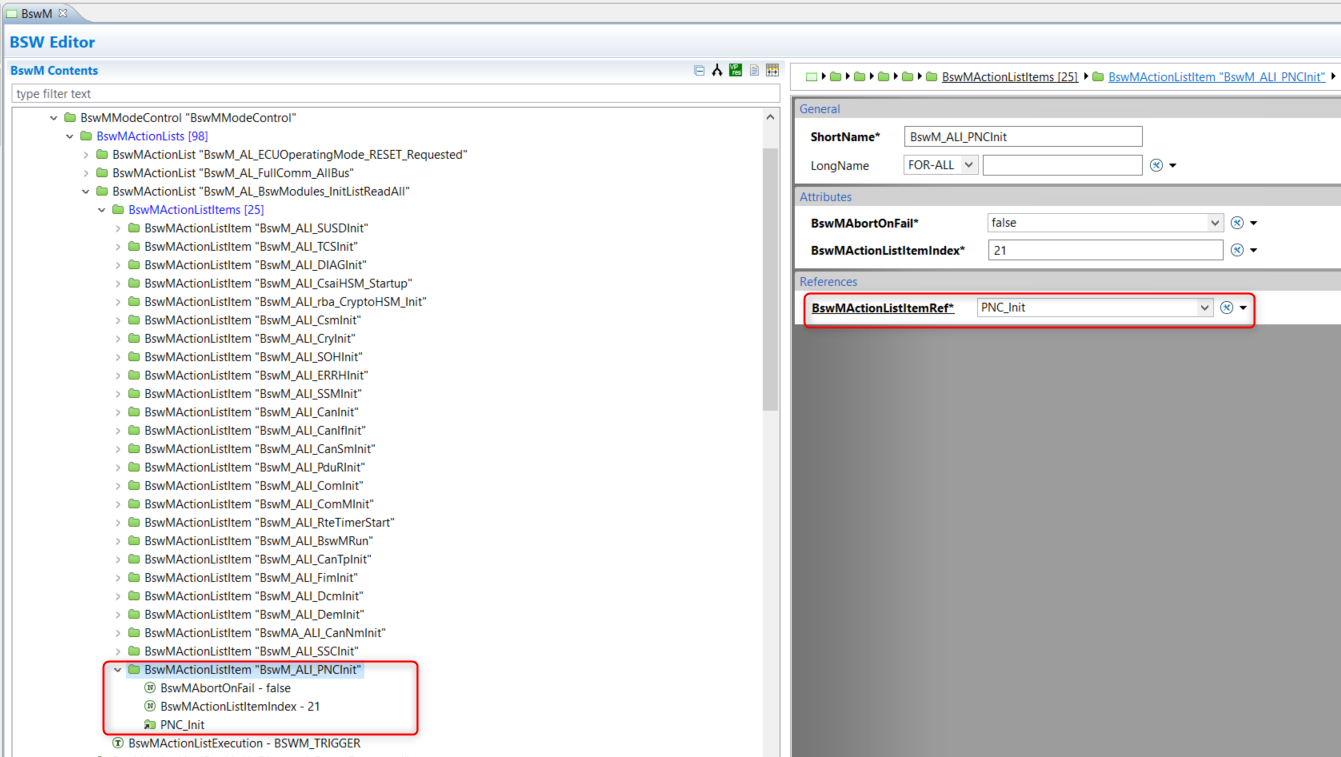
Task: Open the arrow menu next to the BswMAbortOnFail tool icon
Action: [1254, 224]
